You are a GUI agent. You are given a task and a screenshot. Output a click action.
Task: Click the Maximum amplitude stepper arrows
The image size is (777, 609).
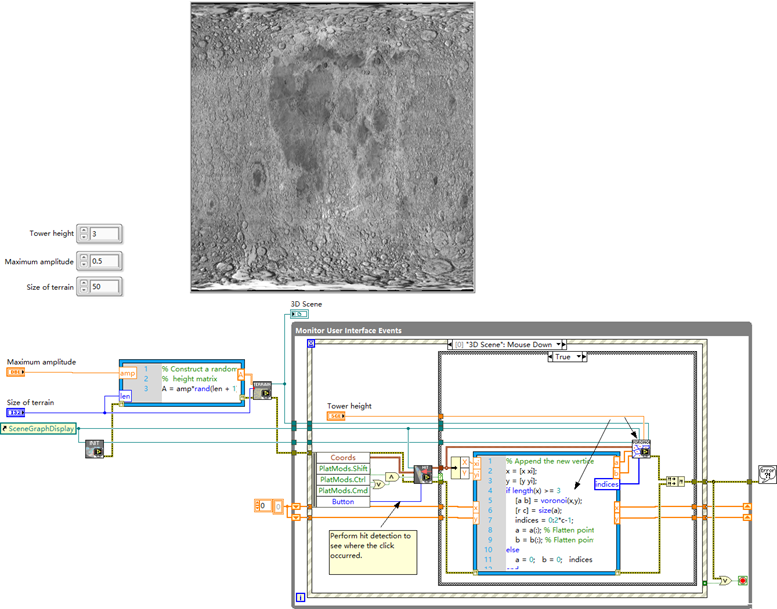pyautogui.click(x=84, y=261)
